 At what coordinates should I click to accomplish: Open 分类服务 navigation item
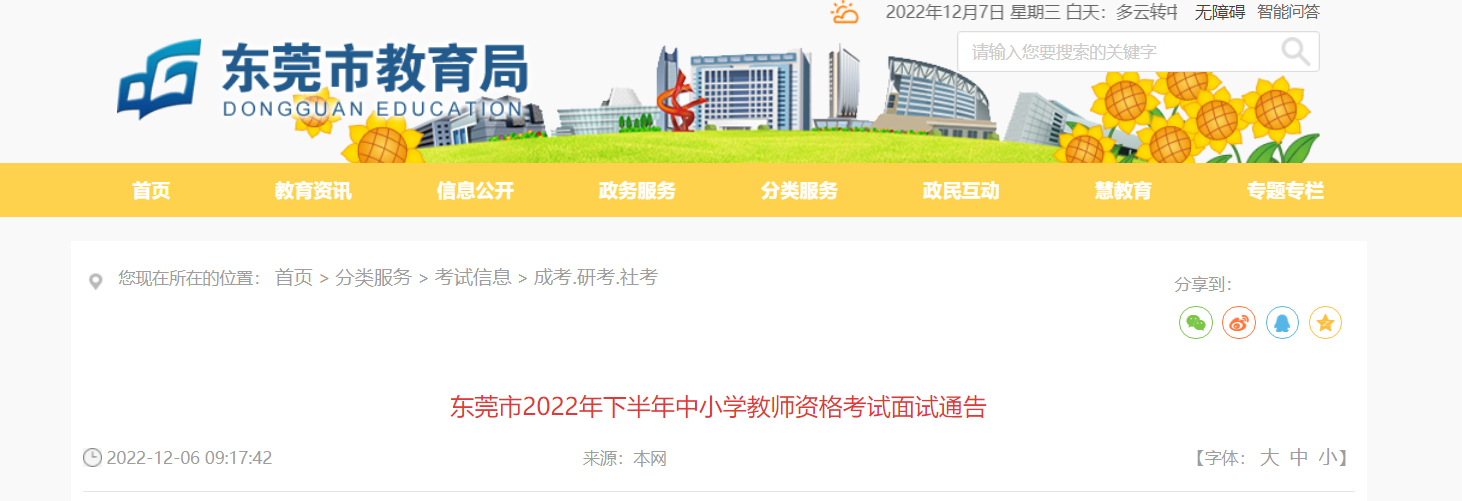click(x=799, y=191)
